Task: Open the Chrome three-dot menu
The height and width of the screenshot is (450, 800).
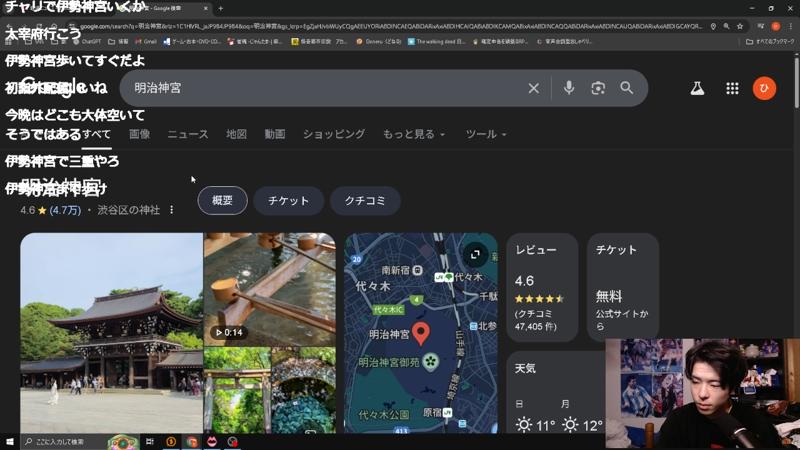Action: pyautogui.click(x=791, y=26)
